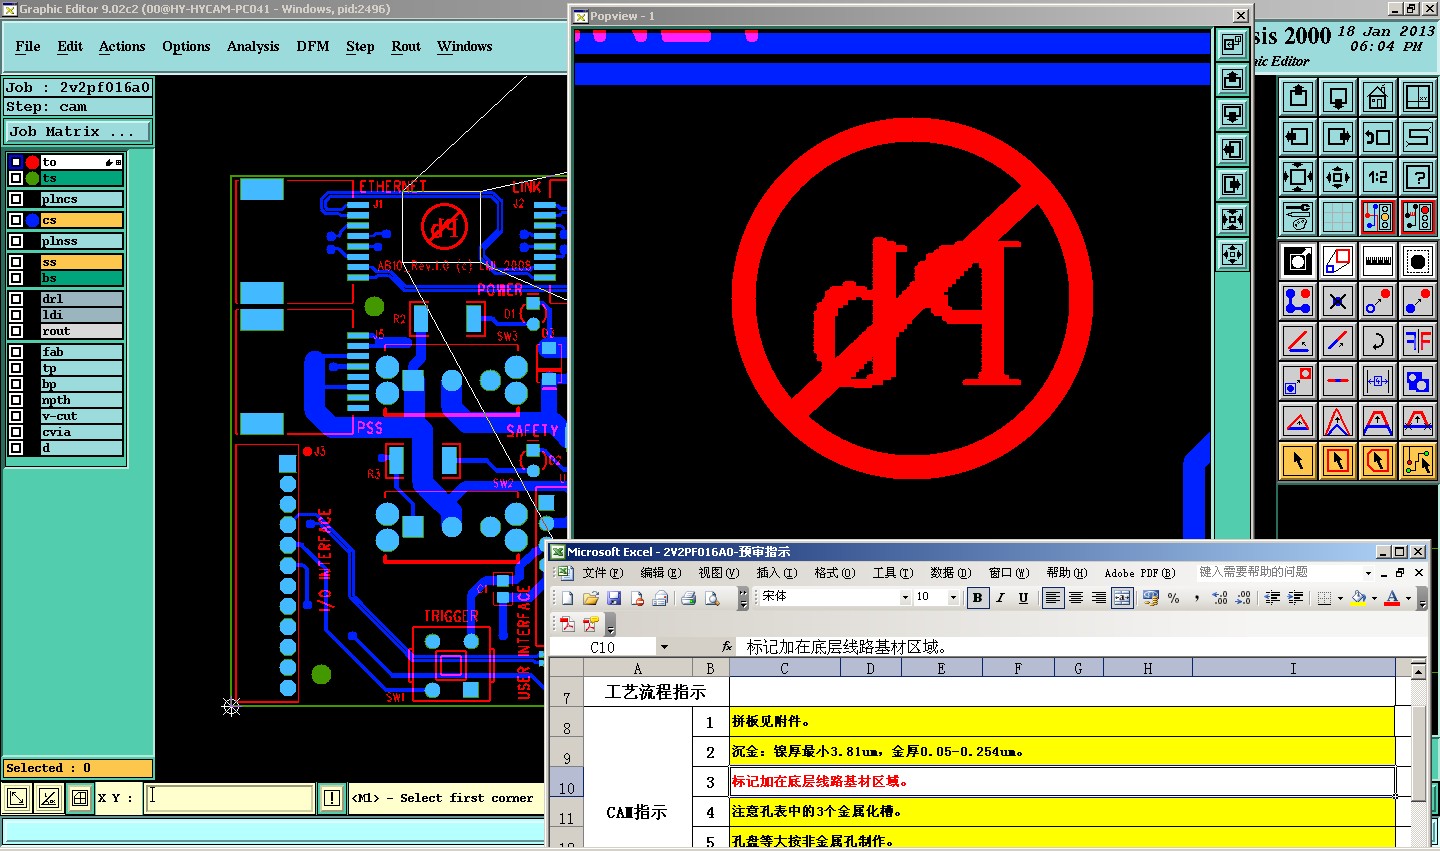Click the Popview zoom-in icon
The height and width of the screenshot is (851, 1440).
pyautogui.click(x=1233, y=255)
